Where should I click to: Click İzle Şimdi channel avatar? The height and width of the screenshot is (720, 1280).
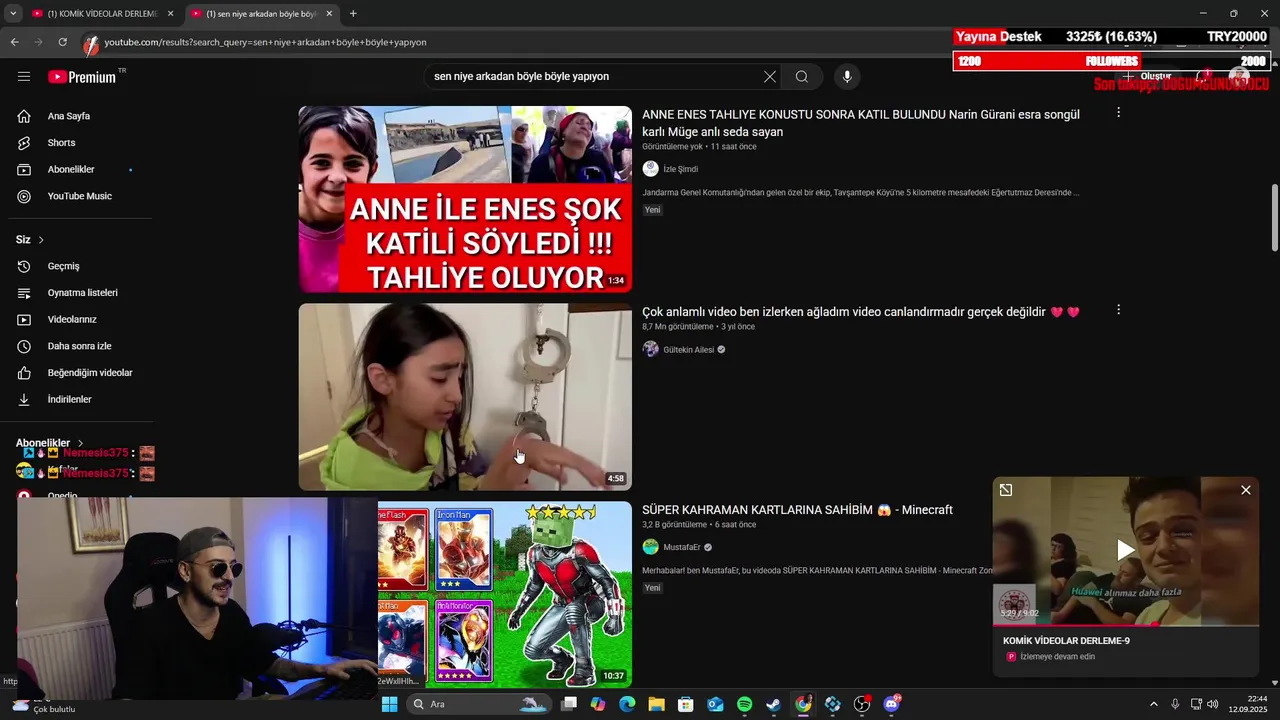[650, 169]
